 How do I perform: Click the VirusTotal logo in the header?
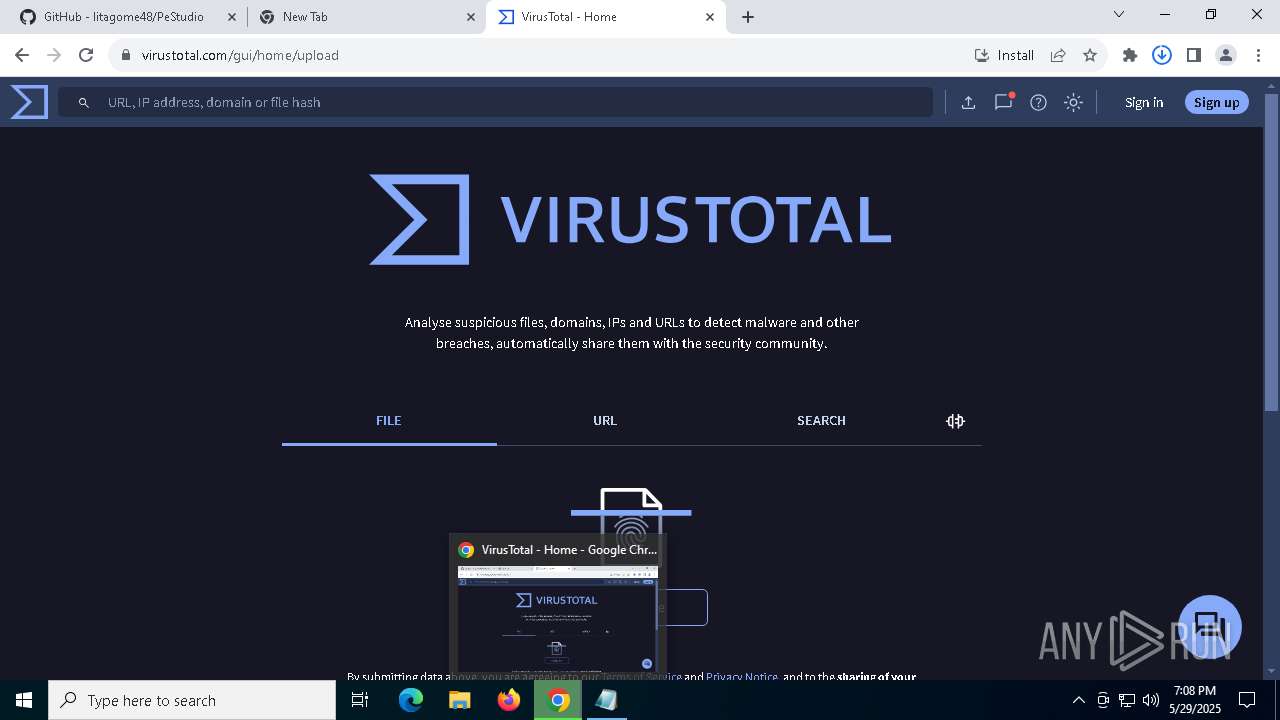click(29, 102)
